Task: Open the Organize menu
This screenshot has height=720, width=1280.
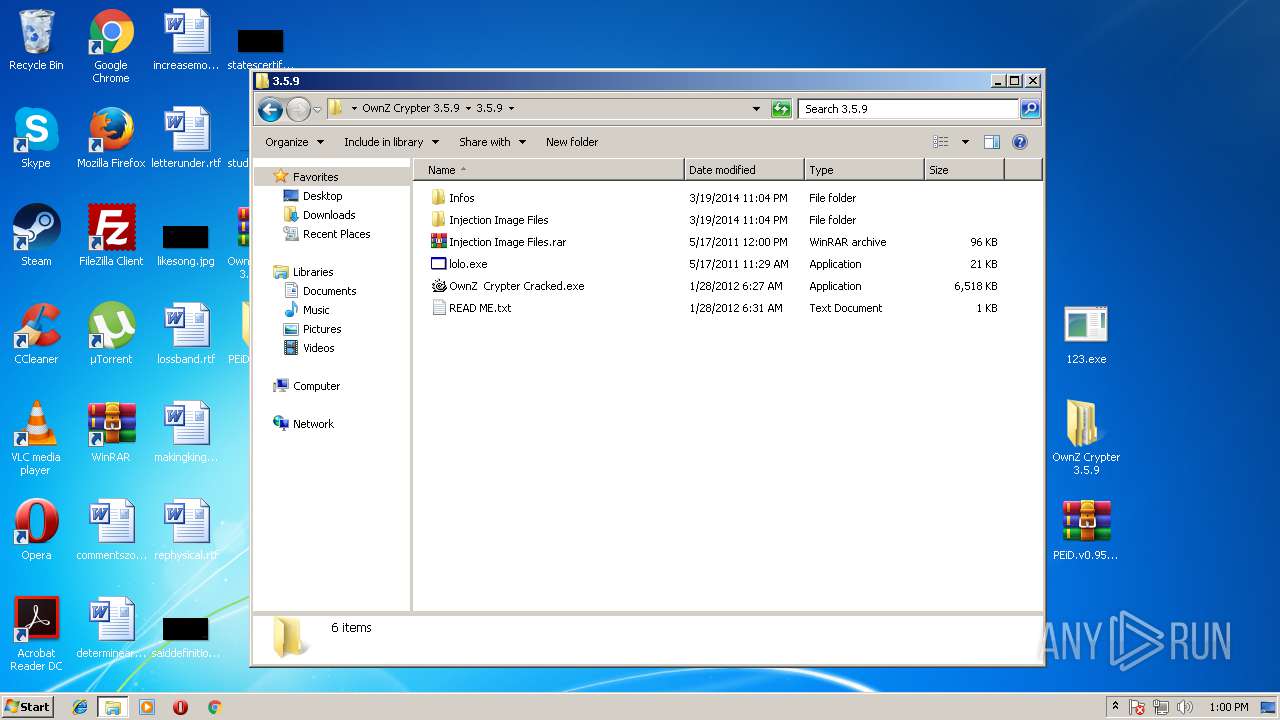Action: 294,142
